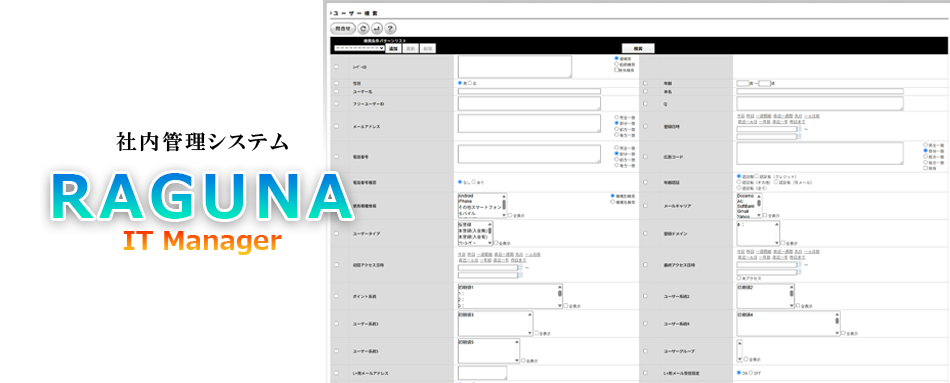Select 完全一致 radio for 広告コード
The height and width of the screenshot is (383, 950).
(925, 145)
